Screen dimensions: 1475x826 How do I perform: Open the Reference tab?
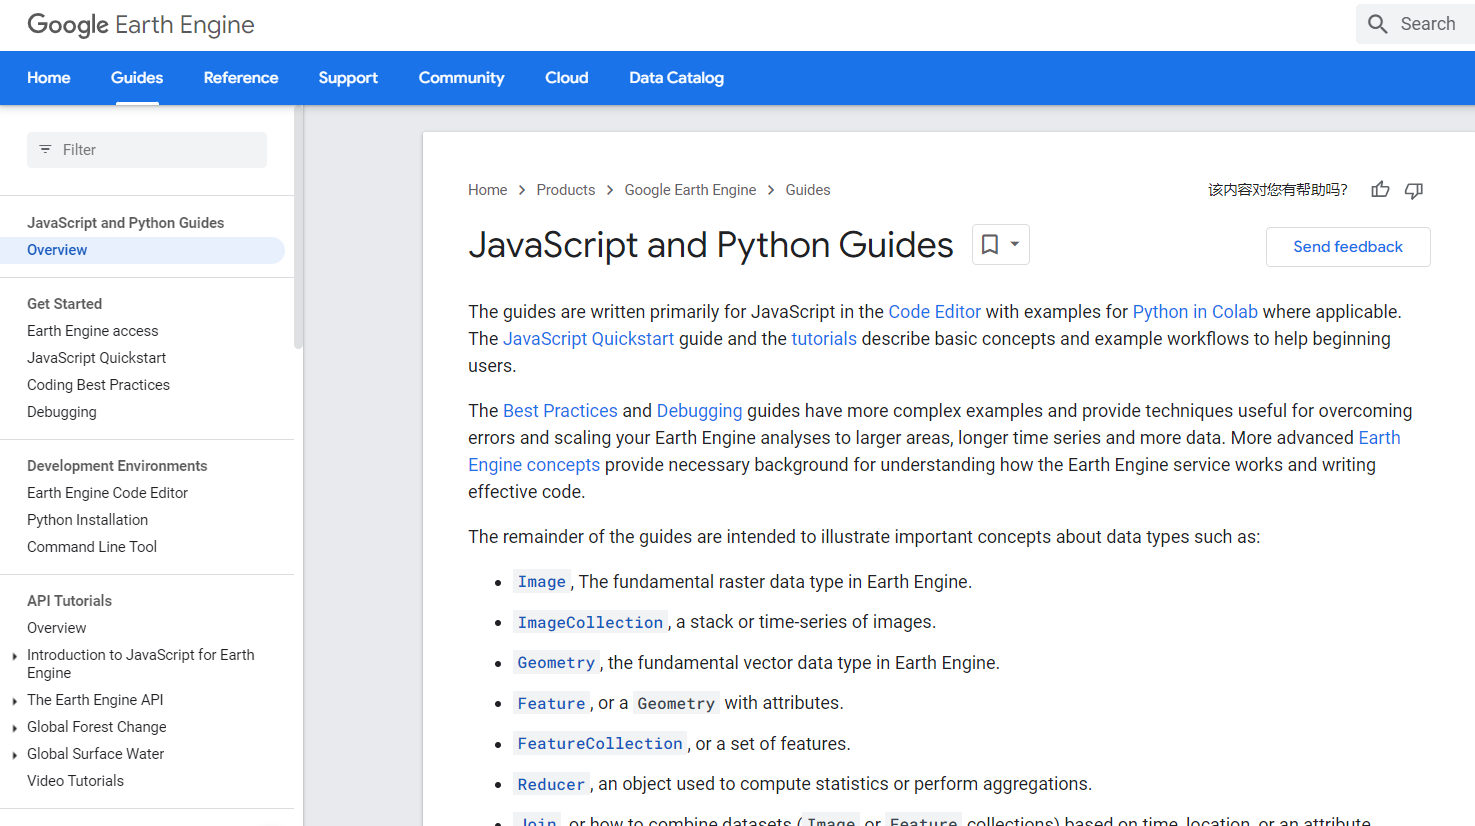pos(241,78)
